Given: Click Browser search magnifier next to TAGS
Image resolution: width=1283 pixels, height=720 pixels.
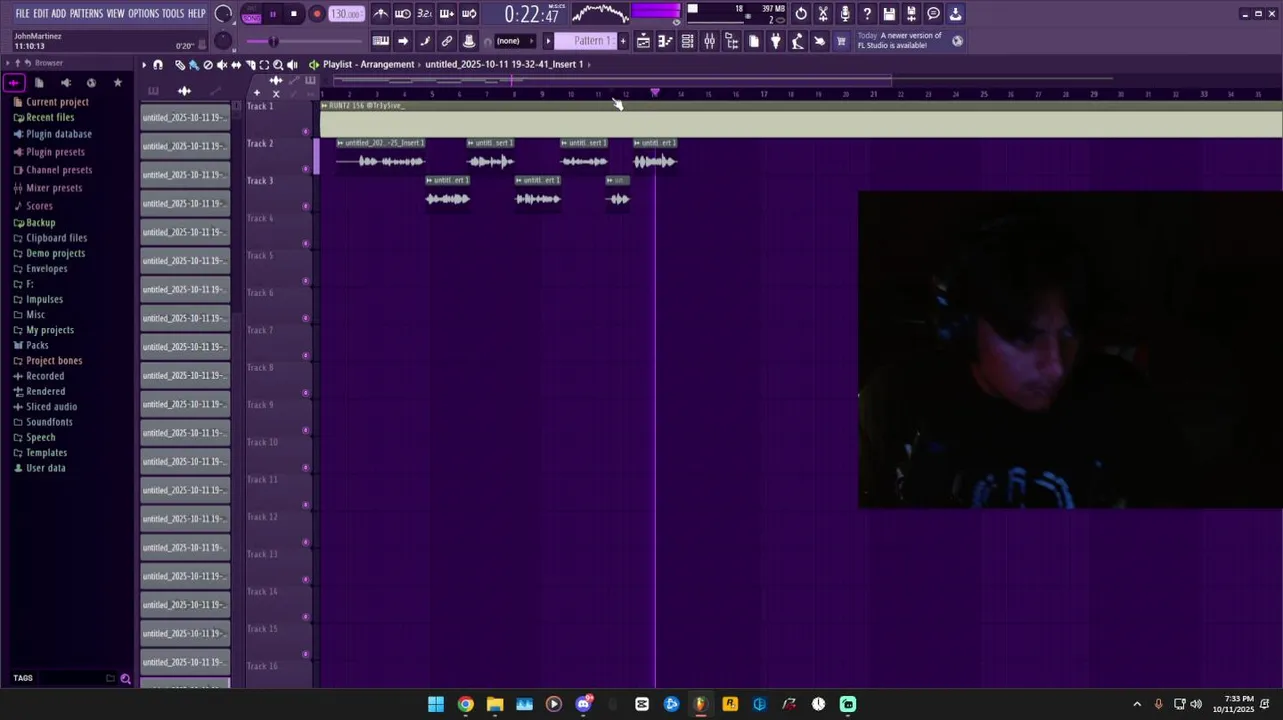Looking at the screenshot, I should coord(125,678).
